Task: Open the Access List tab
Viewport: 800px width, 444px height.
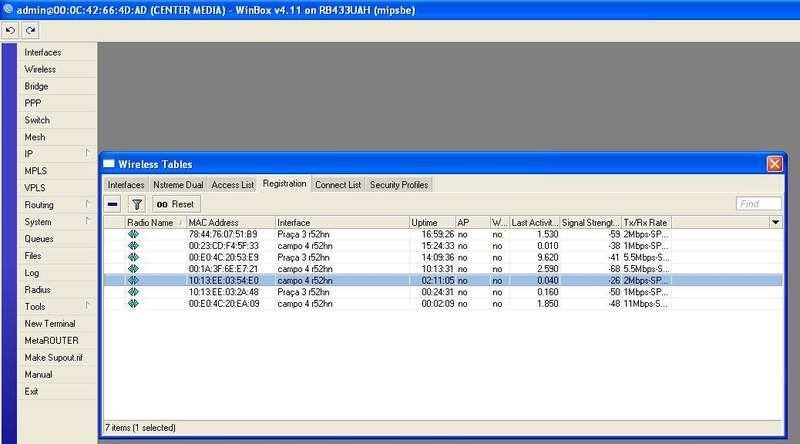Action: (233, 185)
